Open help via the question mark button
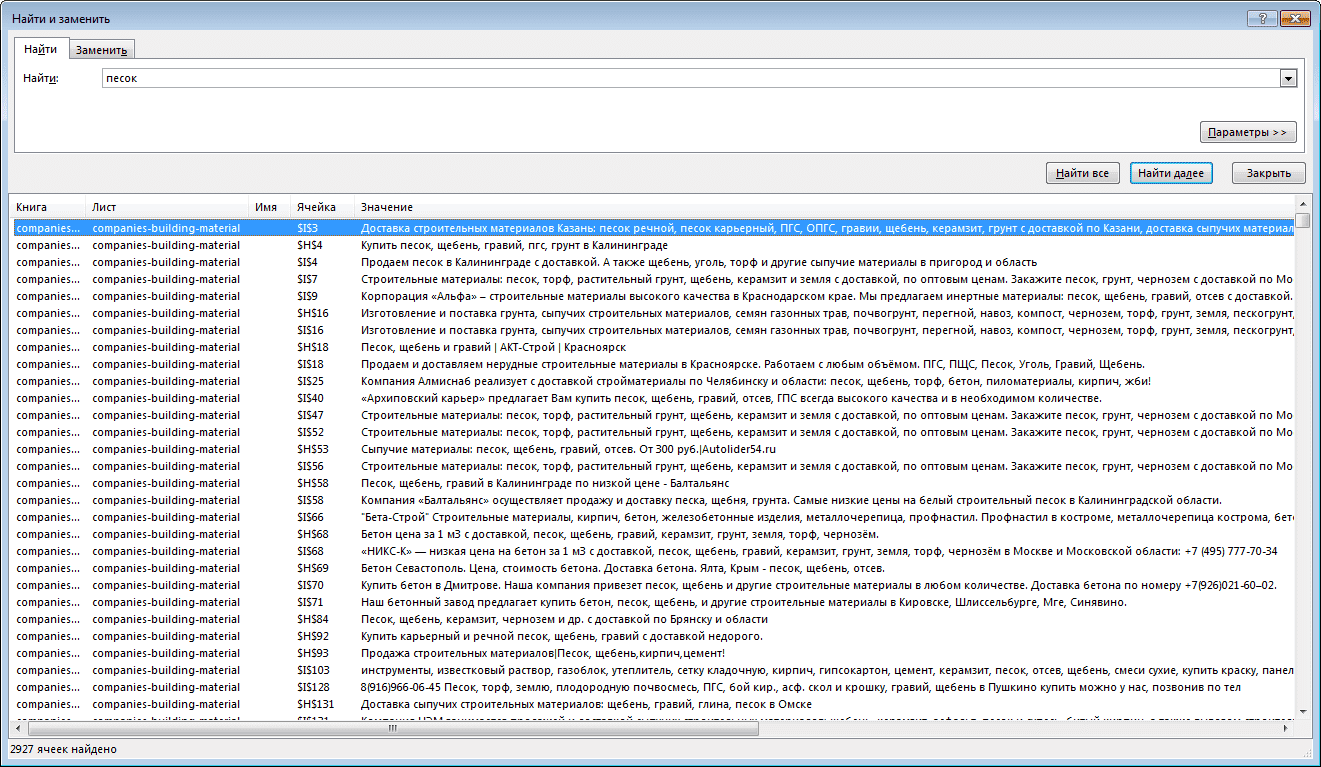Viewport: 1321px width, 767px height. [1262, 19]
